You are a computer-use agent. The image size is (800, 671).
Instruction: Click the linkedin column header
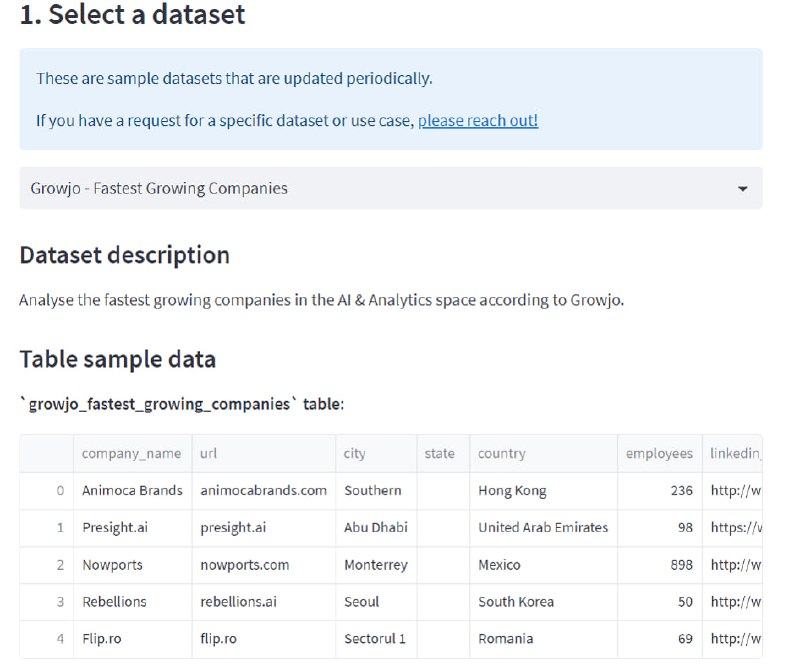coord(732,454)
